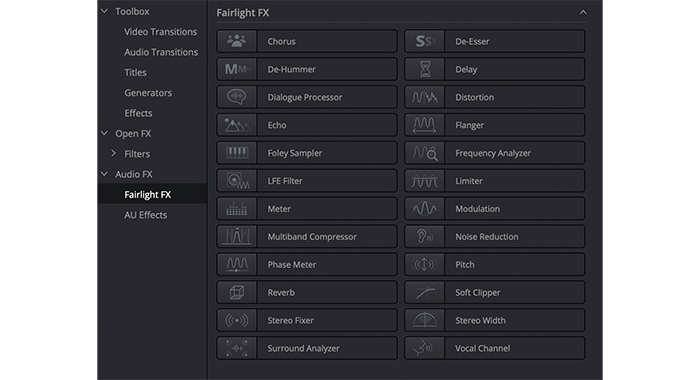Viewport: 700px width, 380px height.
Task: Open Video Transitions category
Action: click(x=160, y=32)
